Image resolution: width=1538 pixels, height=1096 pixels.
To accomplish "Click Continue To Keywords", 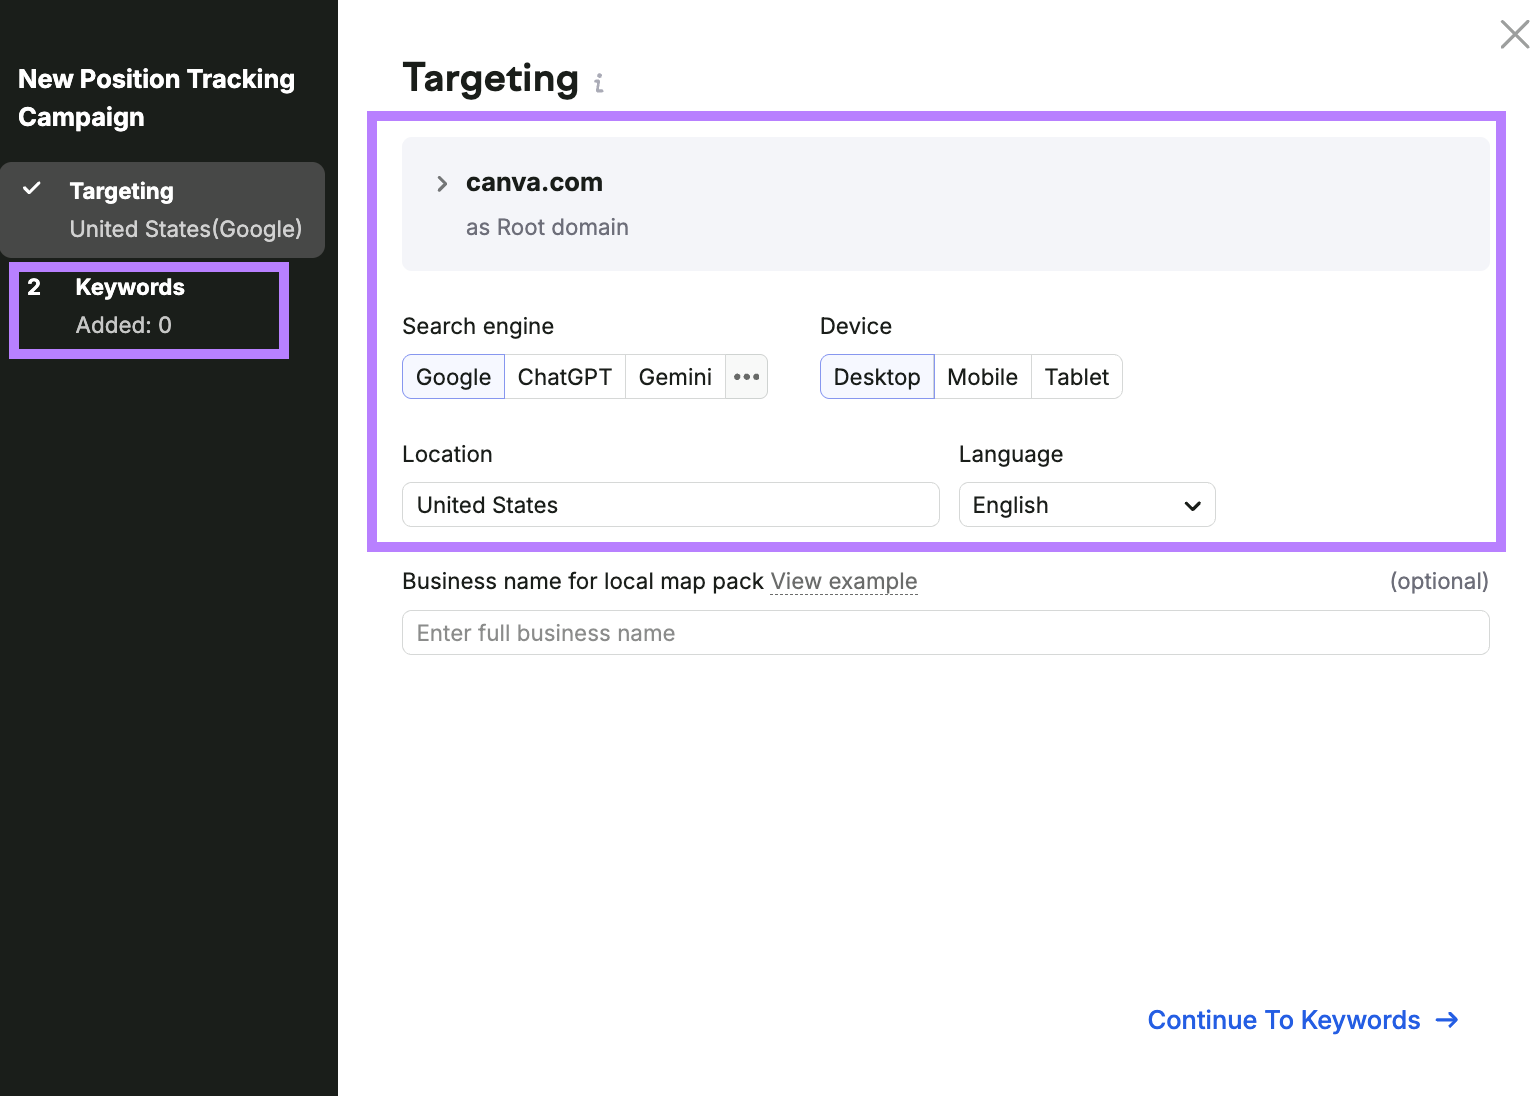I will coord(1303,1020).
